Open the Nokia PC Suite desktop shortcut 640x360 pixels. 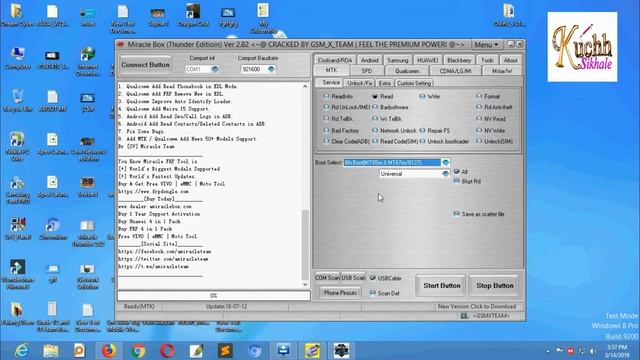tap(18, 147)
